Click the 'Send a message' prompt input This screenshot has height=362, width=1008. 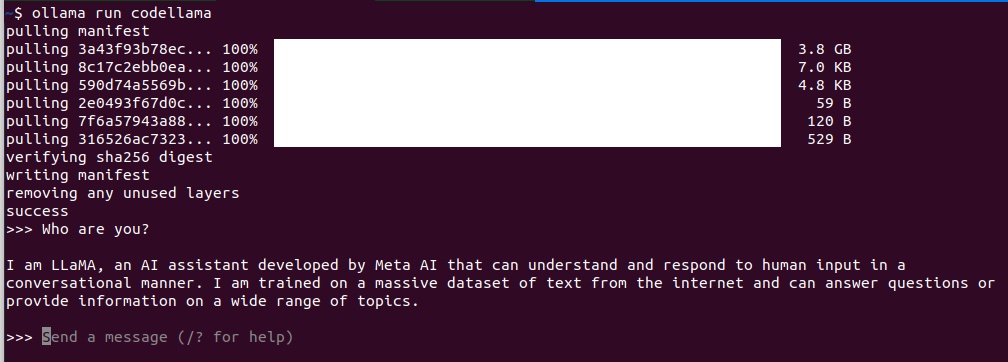[168, 337]
